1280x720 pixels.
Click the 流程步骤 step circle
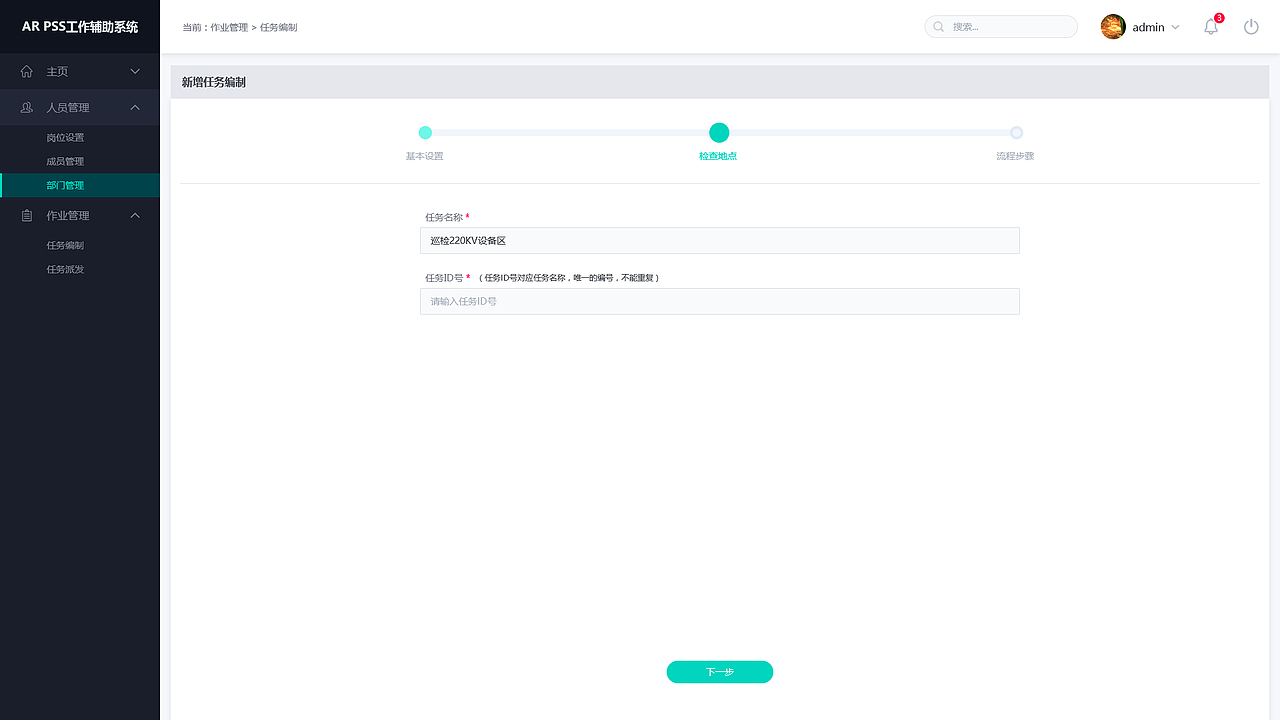[x=1016, y=132]
